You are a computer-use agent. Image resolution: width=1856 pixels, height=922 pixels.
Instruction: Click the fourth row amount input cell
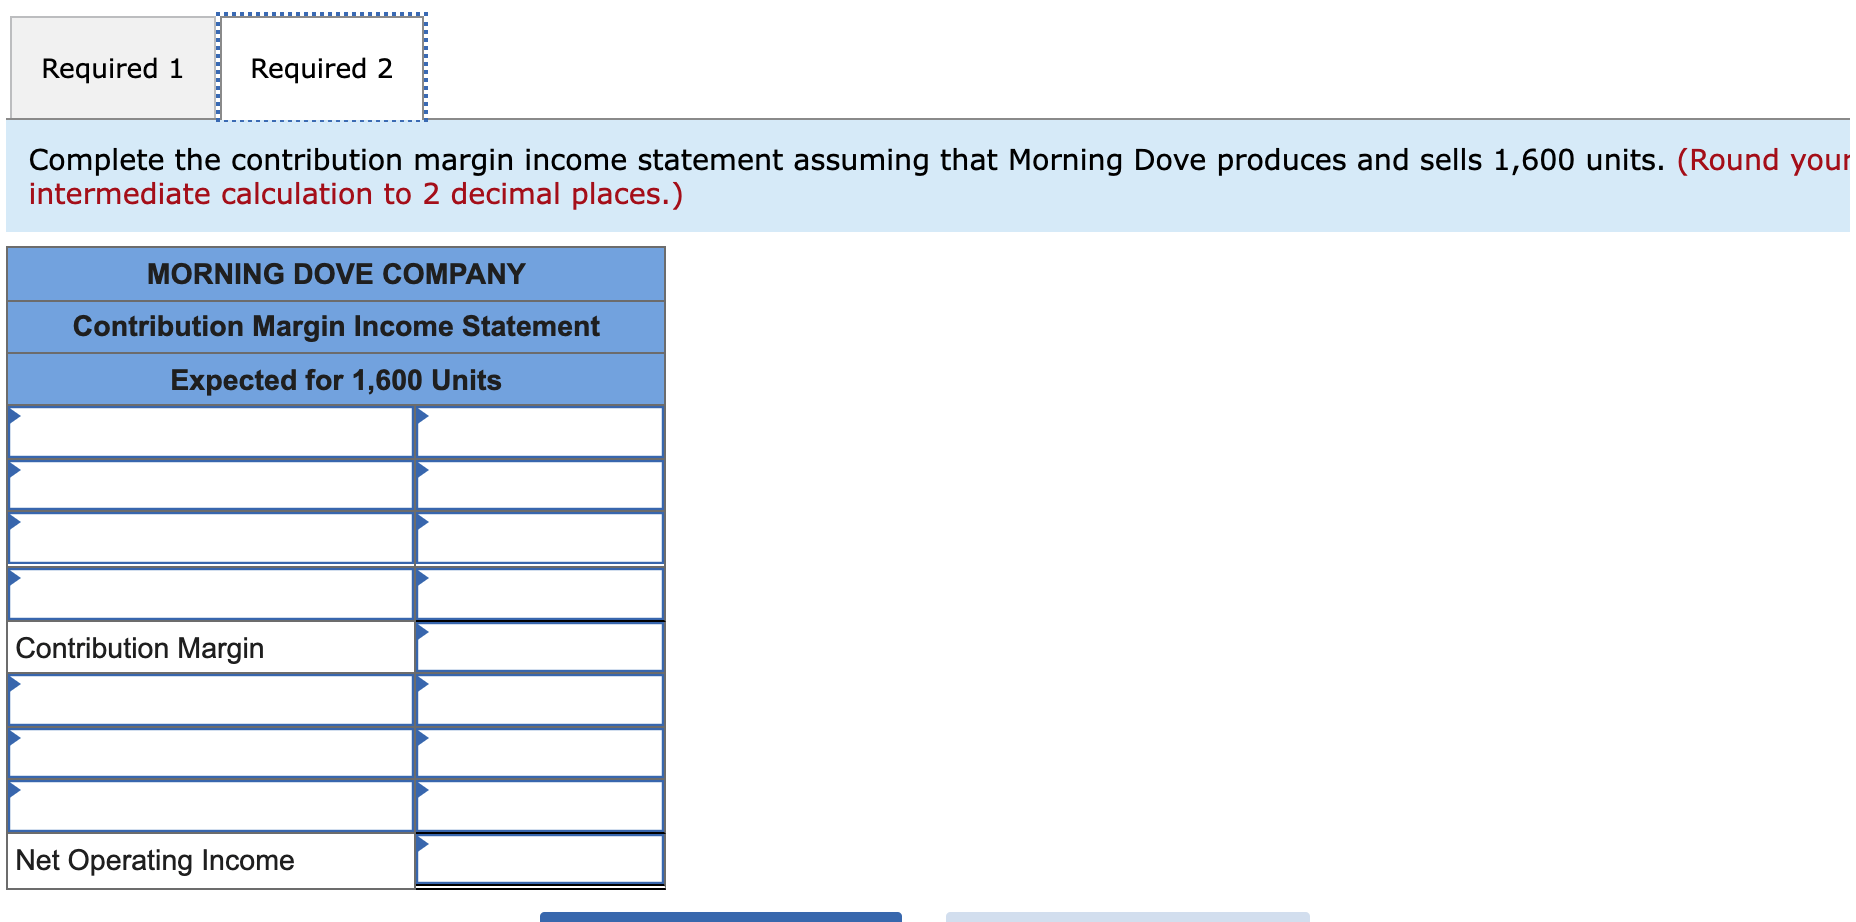(x=540, y=593)
